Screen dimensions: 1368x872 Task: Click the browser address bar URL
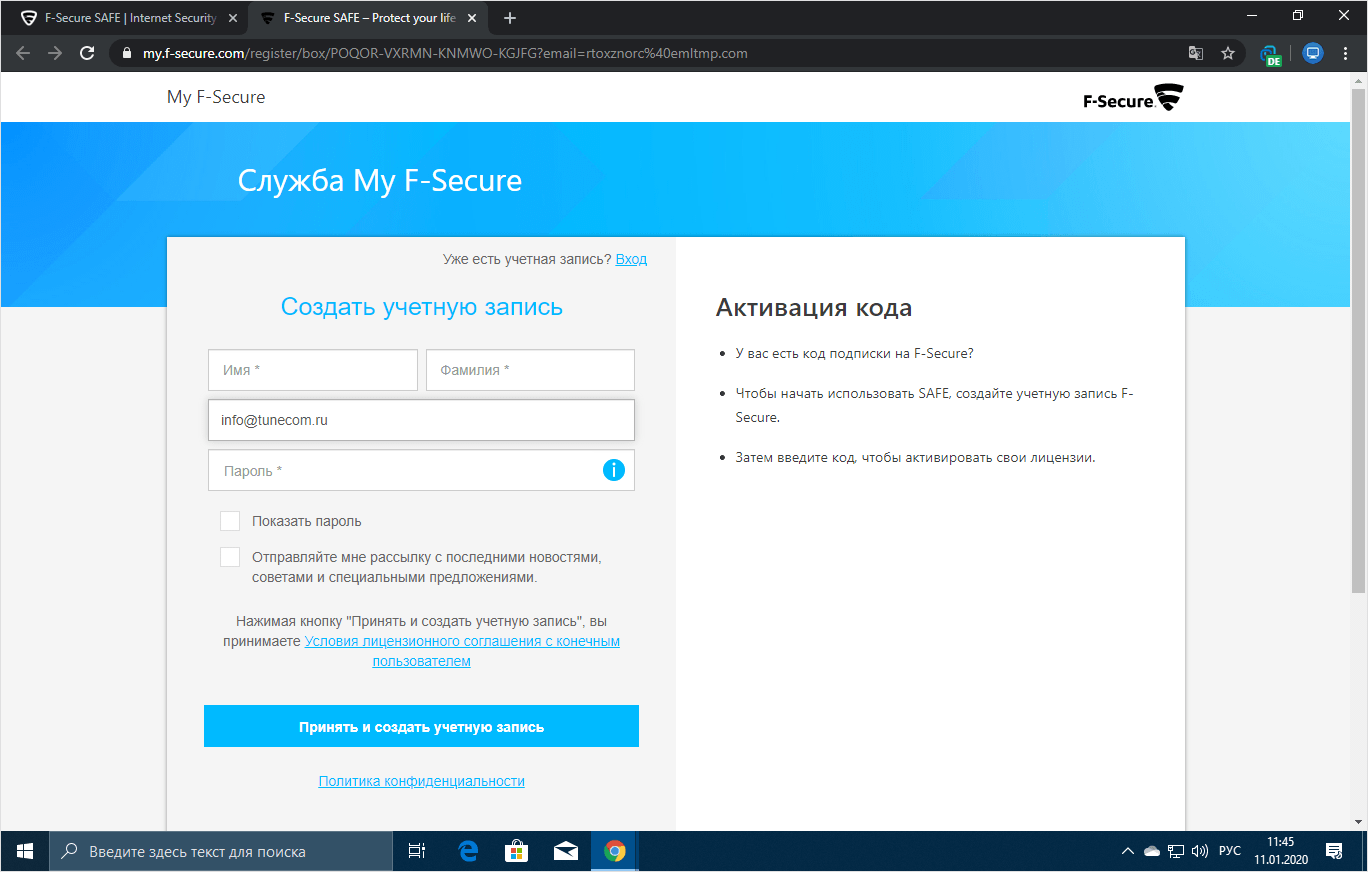click(x=445, y=53)
